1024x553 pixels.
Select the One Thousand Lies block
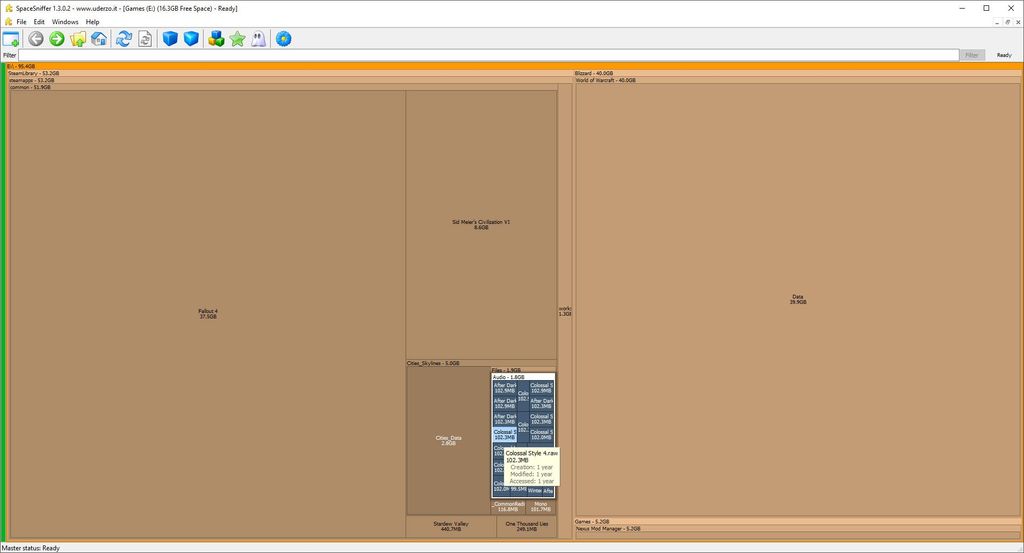click(526, 526)
